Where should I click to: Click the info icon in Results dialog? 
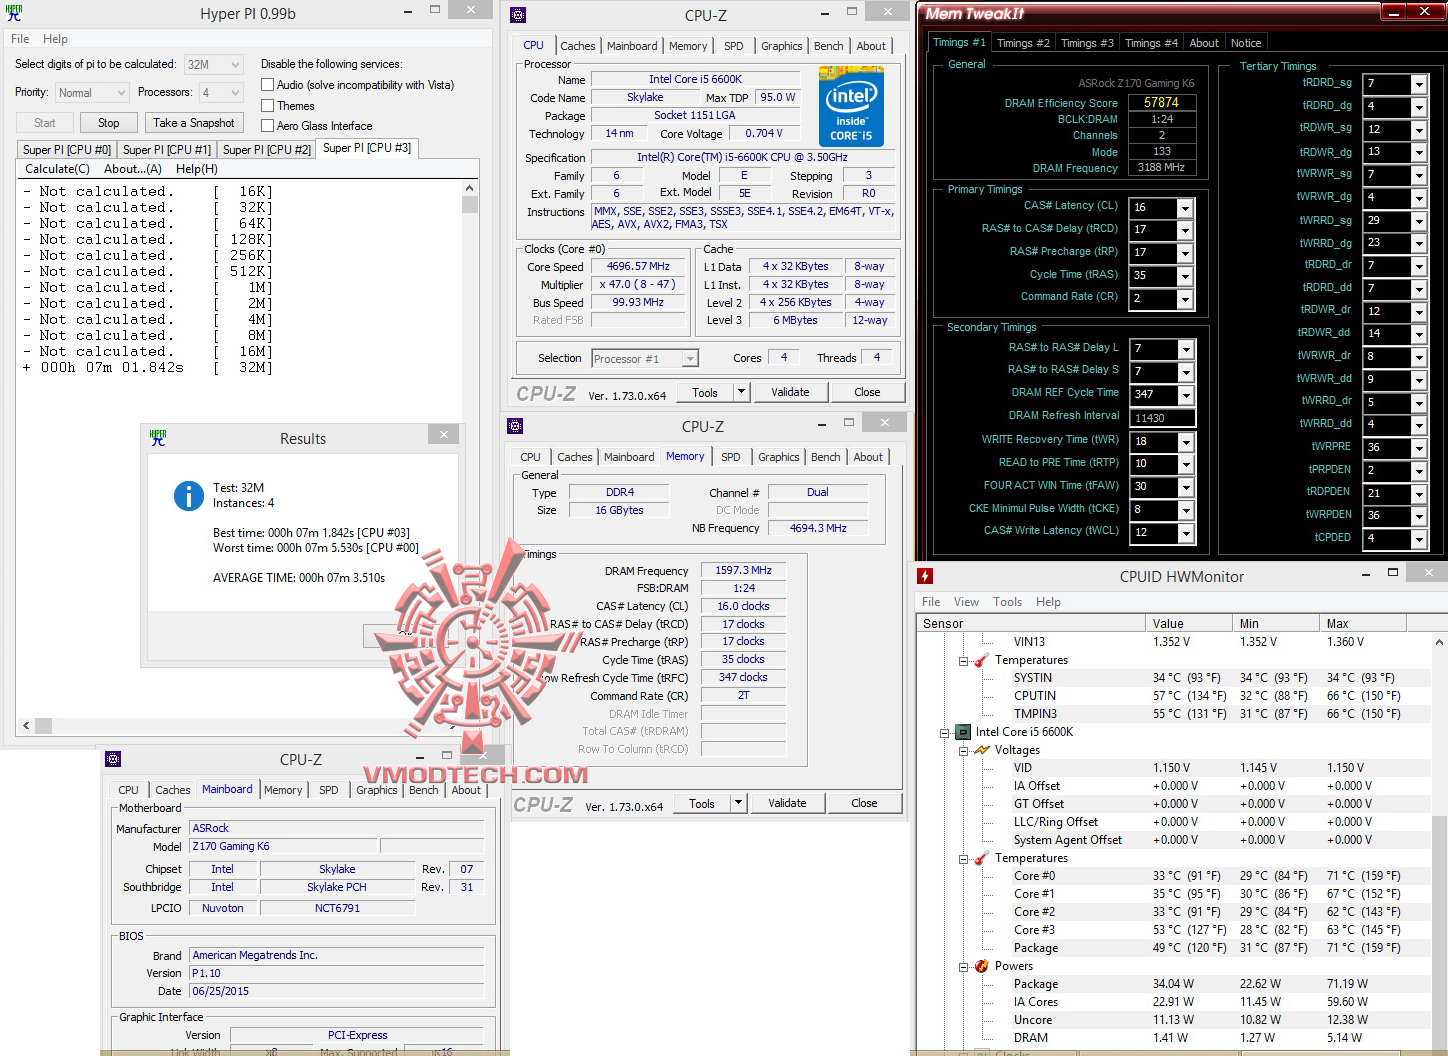pyautogui.click(x=188, y=495)
